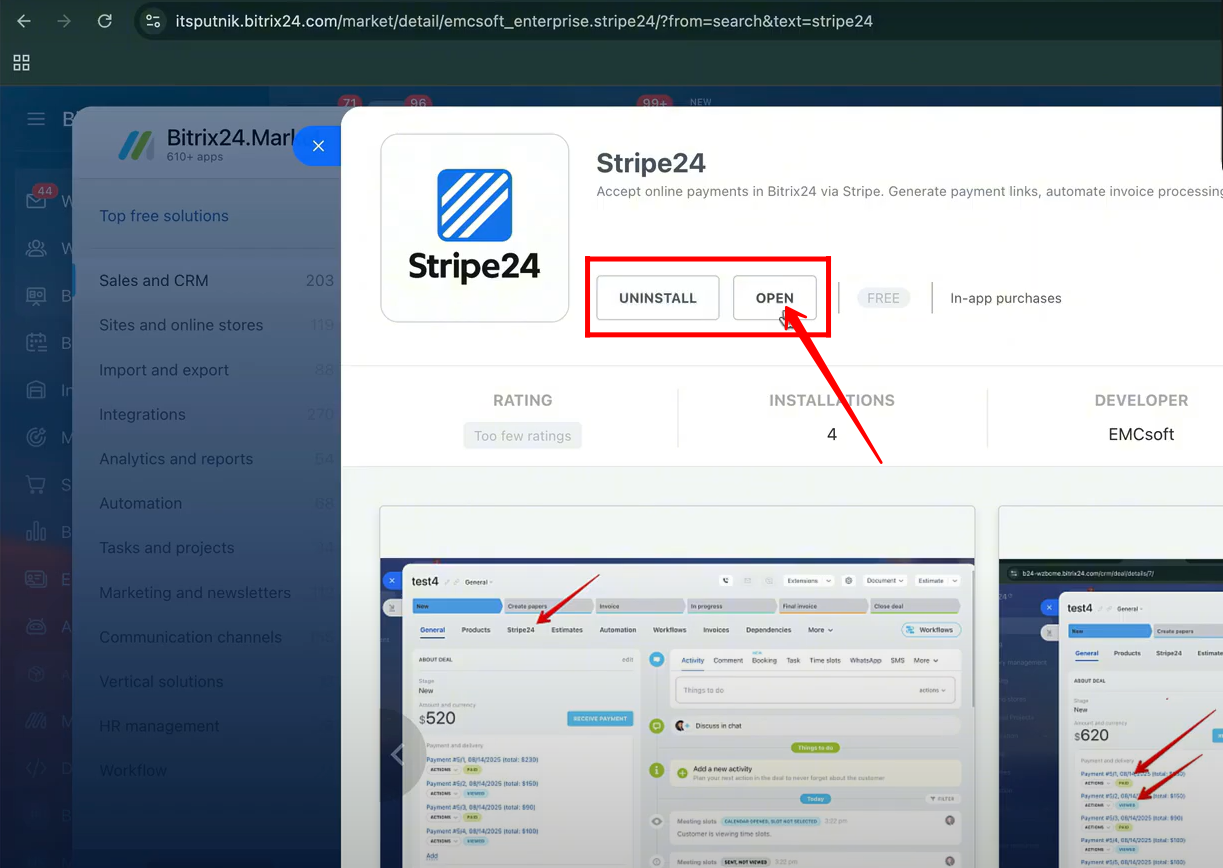Select the Sales and CRM category
The width and height of the screenshot is (1223, 868).
pos(154,281)
